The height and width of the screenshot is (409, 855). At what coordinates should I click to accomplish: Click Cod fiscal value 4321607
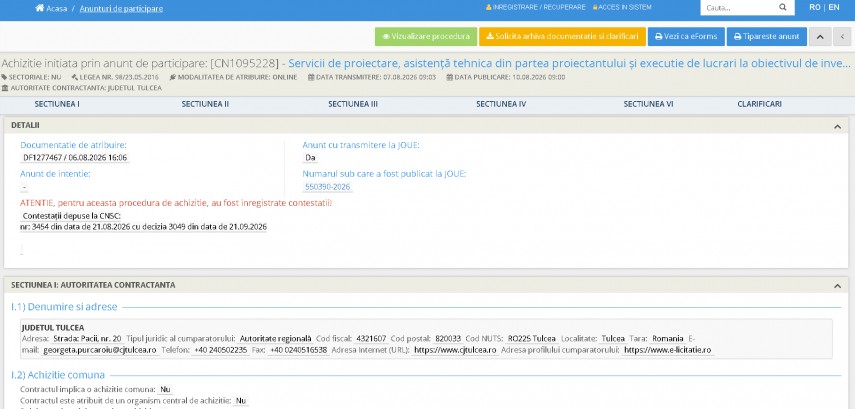click(x=371, y=339)
